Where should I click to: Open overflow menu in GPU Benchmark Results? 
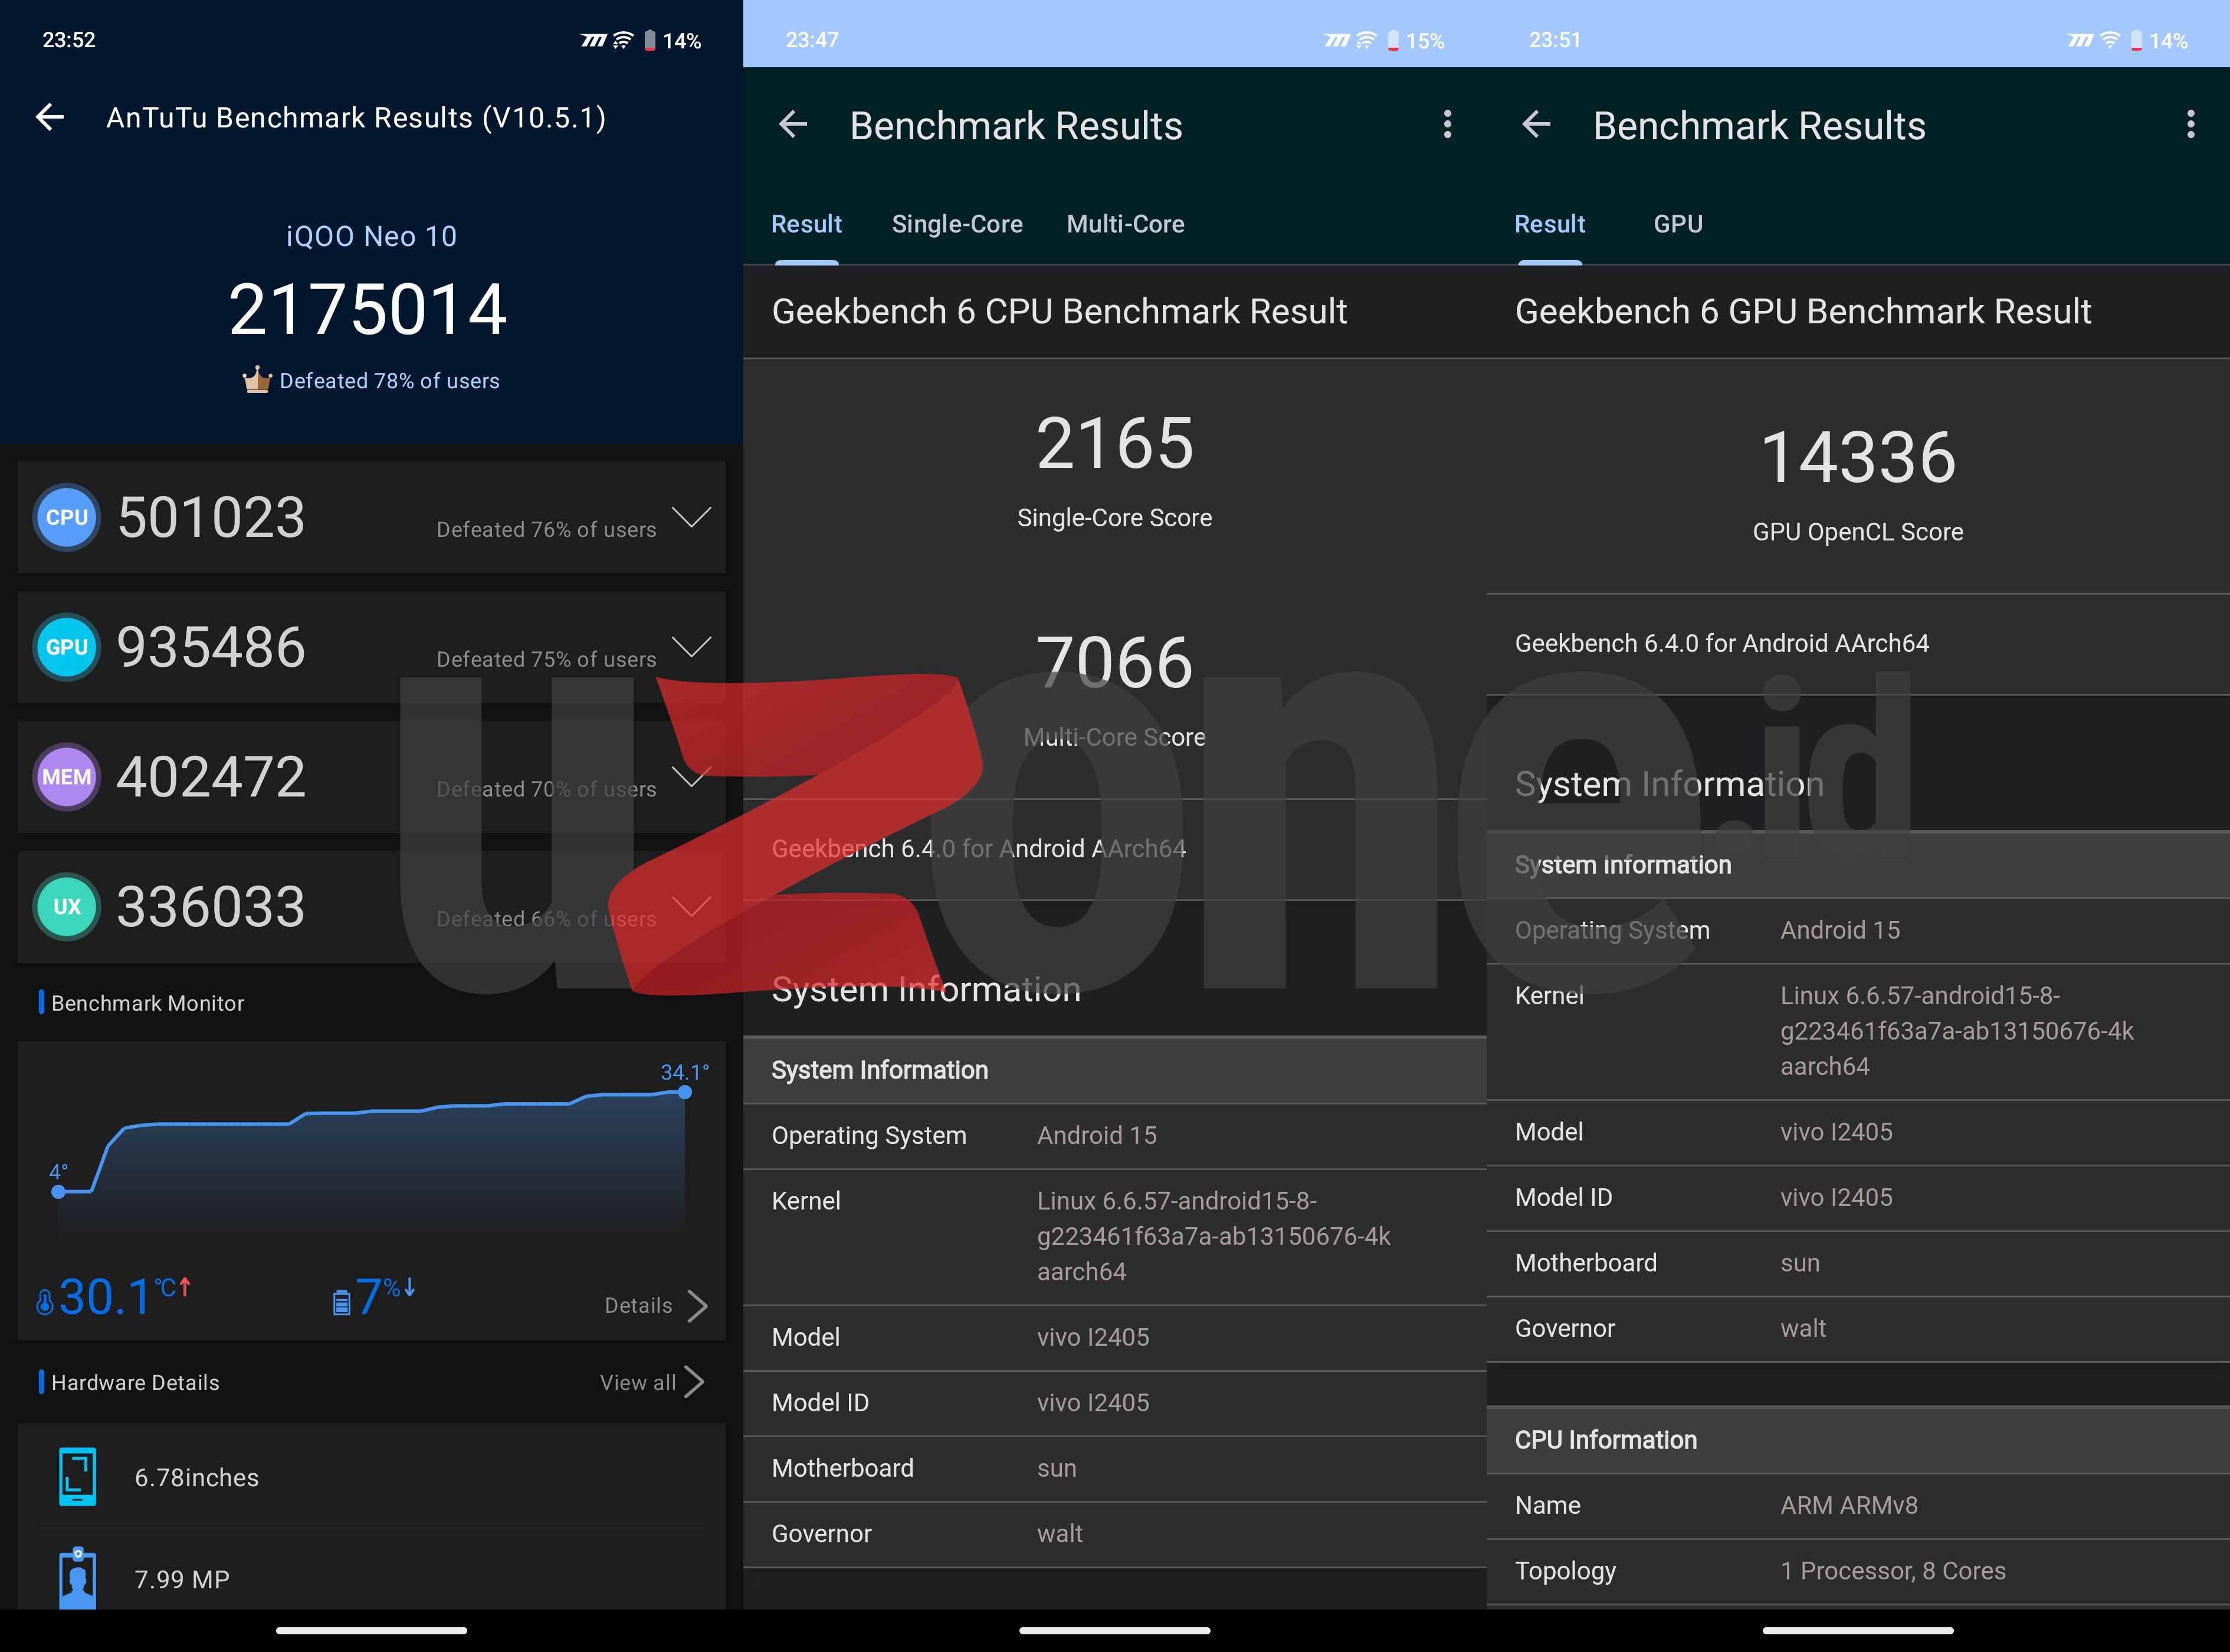pos(2190,125)
